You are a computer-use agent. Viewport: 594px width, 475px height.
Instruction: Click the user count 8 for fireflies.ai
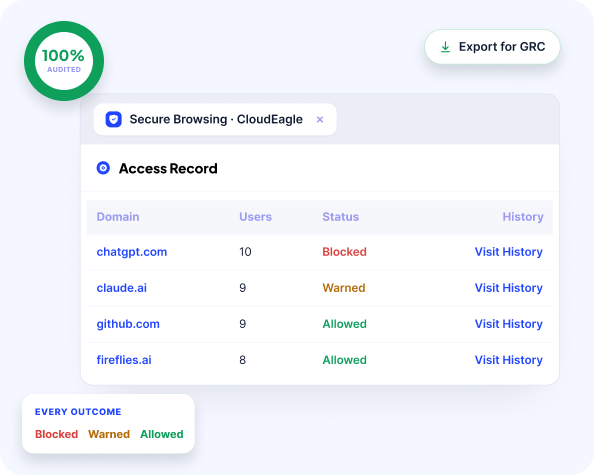(x=242, y=360)
